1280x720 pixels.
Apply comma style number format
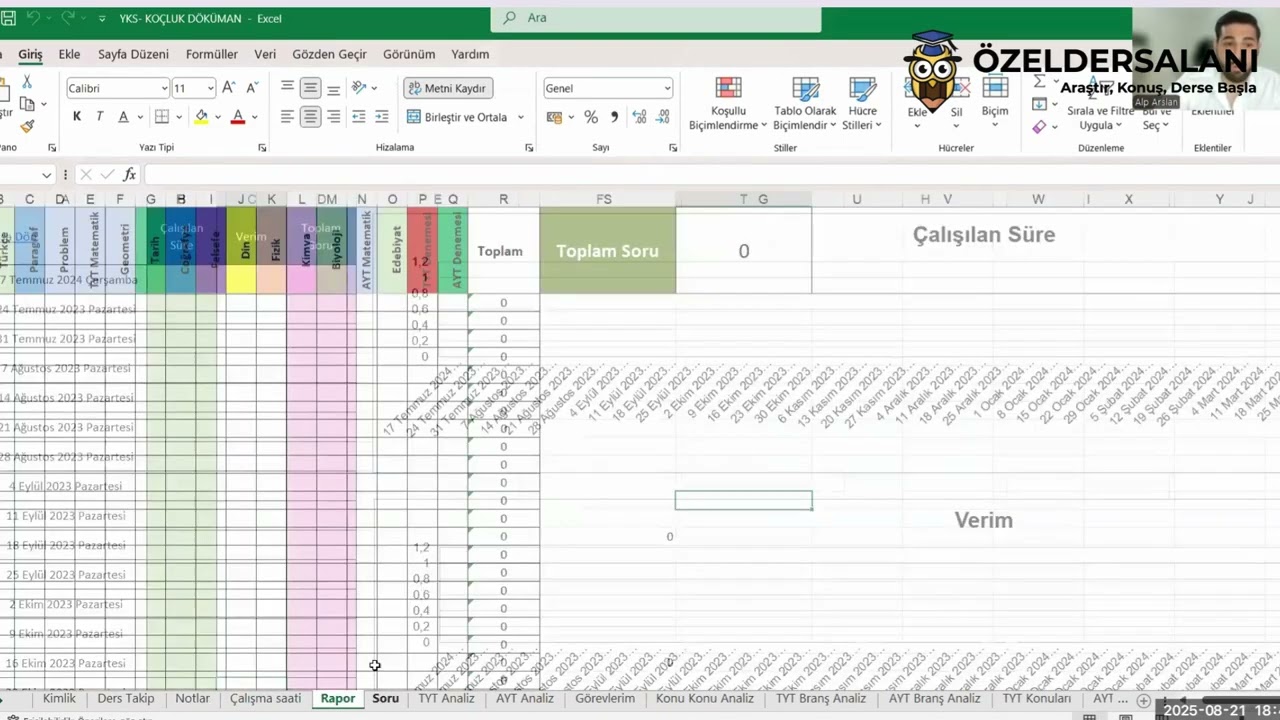[x=614, y=117]
